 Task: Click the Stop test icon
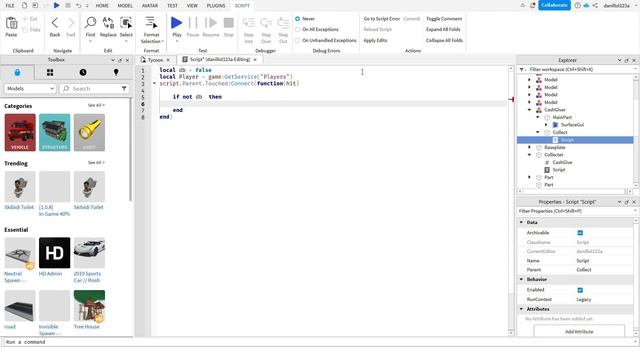[x=229, y=23]
